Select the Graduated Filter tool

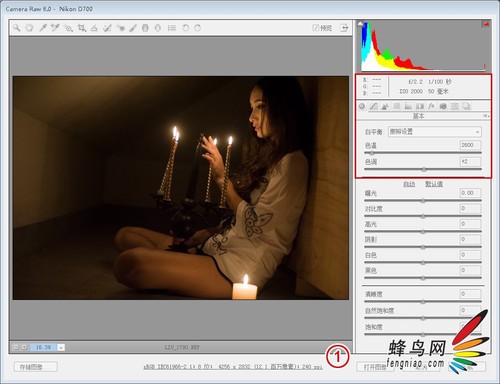click(145, 28)
